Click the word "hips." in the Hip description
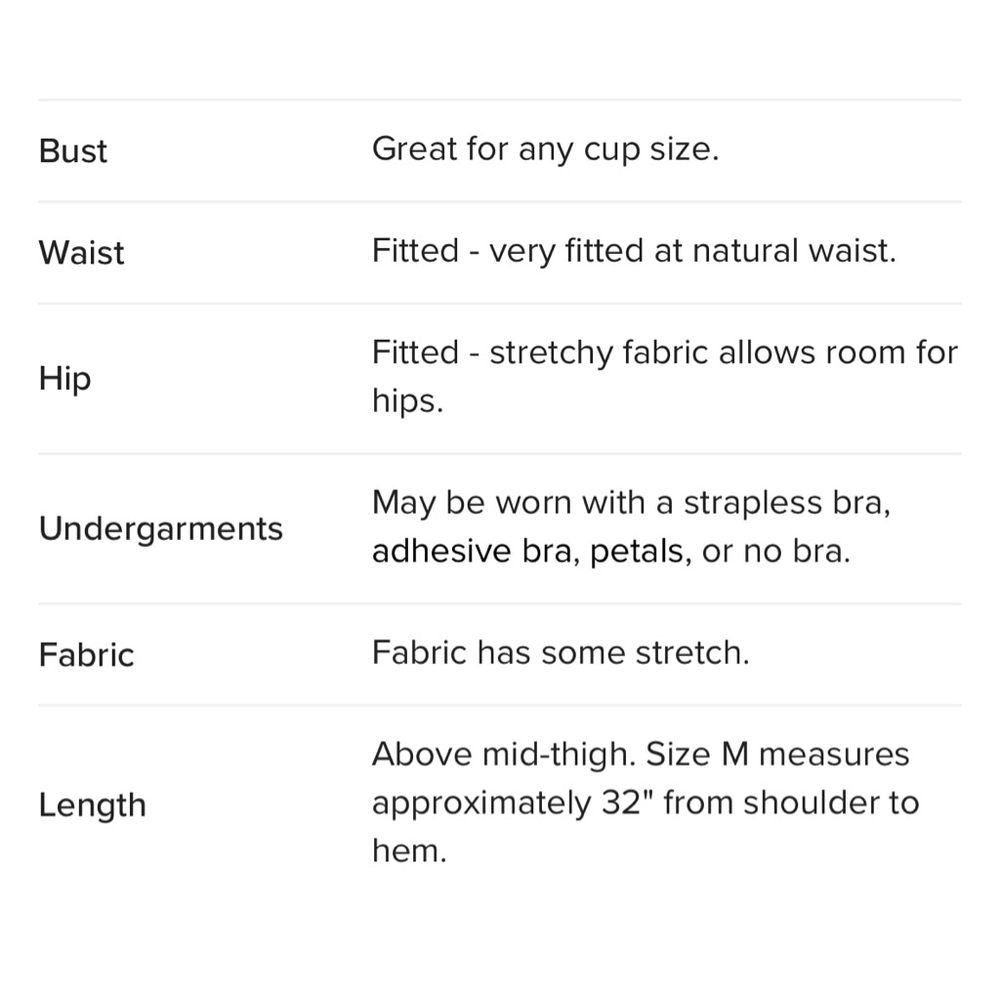This screenshot has width=1000, height=1000. [x=407, y=402]
